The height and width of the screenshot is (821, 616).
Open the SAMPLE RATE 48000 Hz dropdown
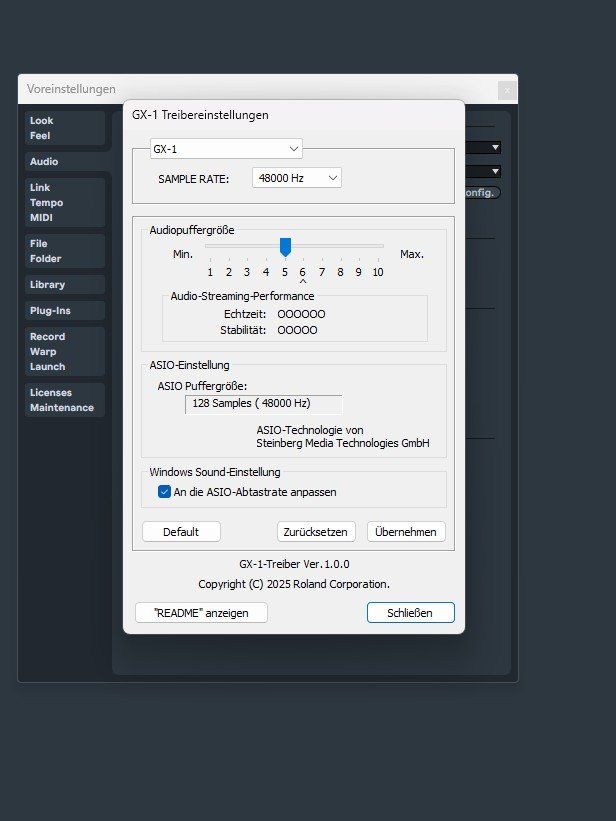(x=296, y=178)
